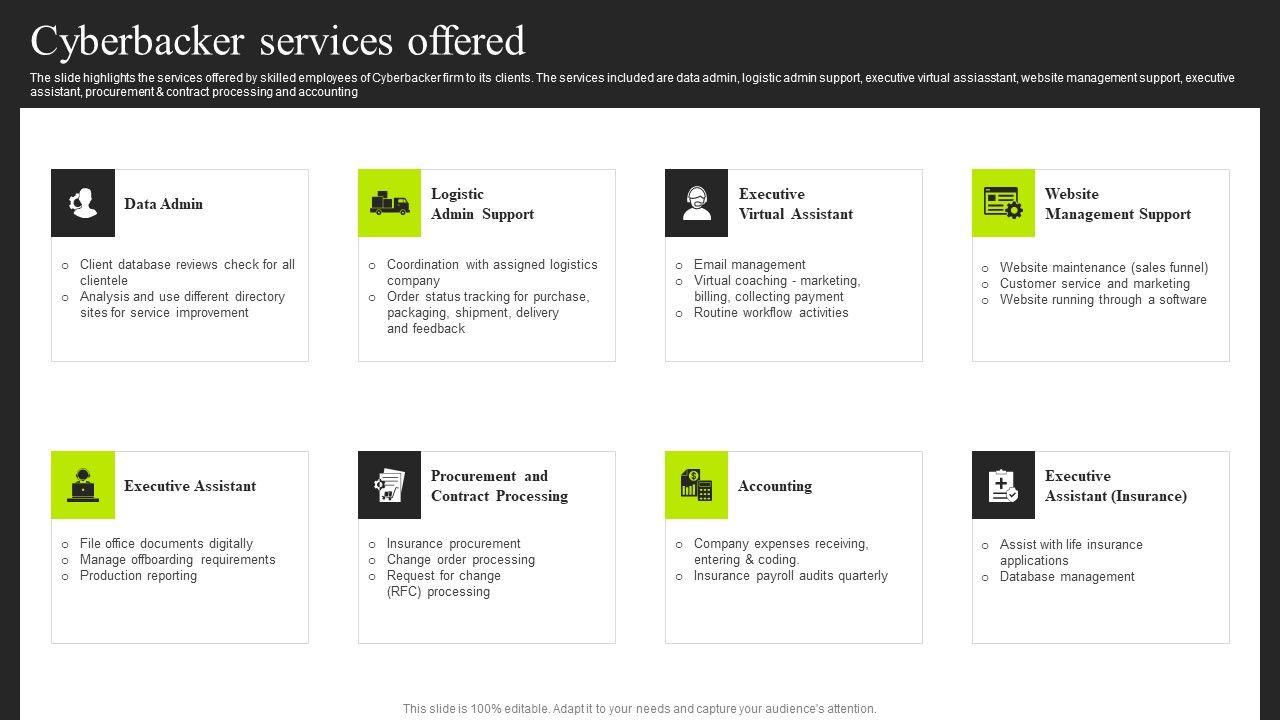
Task: Click the Logistic Admin Support heading
Action: 482,204
